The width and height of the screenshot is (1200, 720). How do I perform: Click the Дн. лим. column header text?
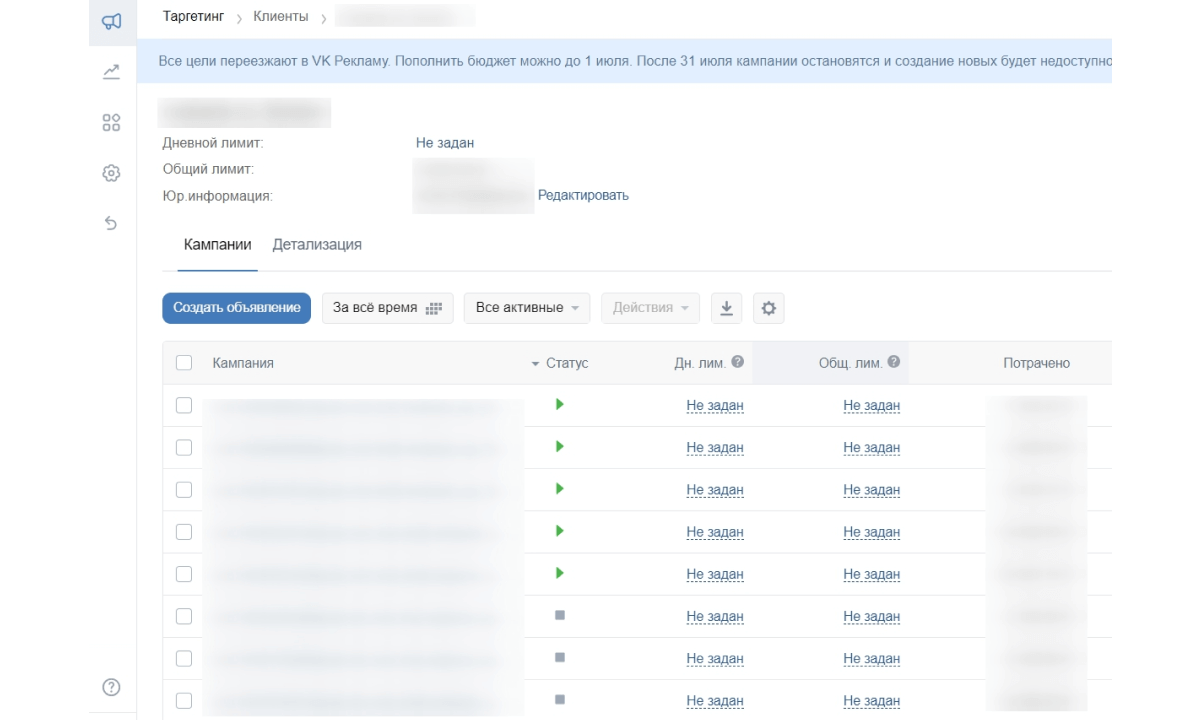pyautogui.click(x=700, y=363)
